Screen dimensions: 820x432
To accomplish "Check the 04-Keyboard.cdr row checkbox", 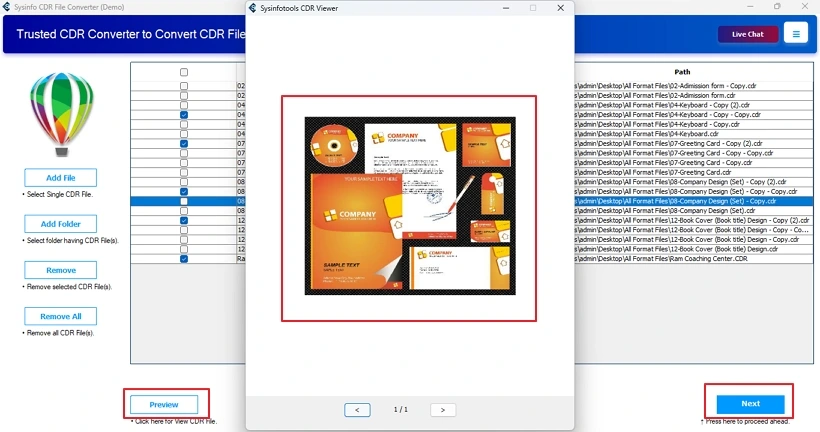I will 184,134.
